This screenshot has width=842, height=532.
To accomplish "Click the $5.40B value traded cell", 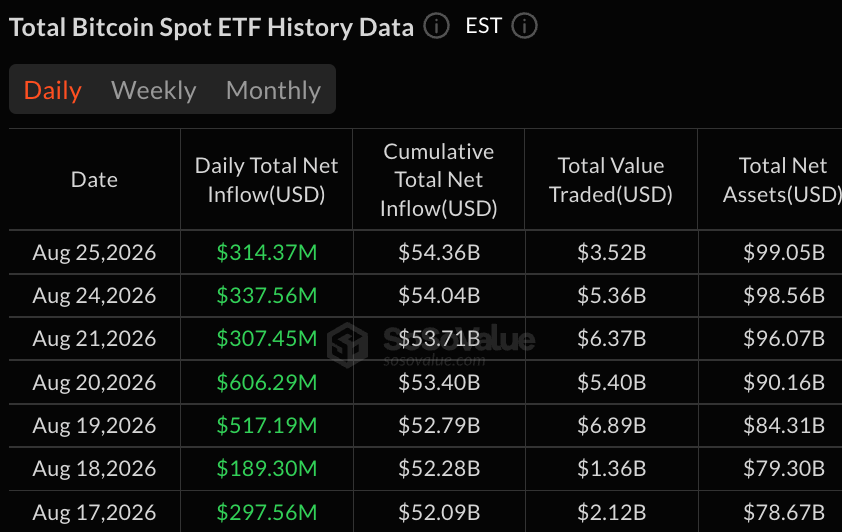I will 612,382.
